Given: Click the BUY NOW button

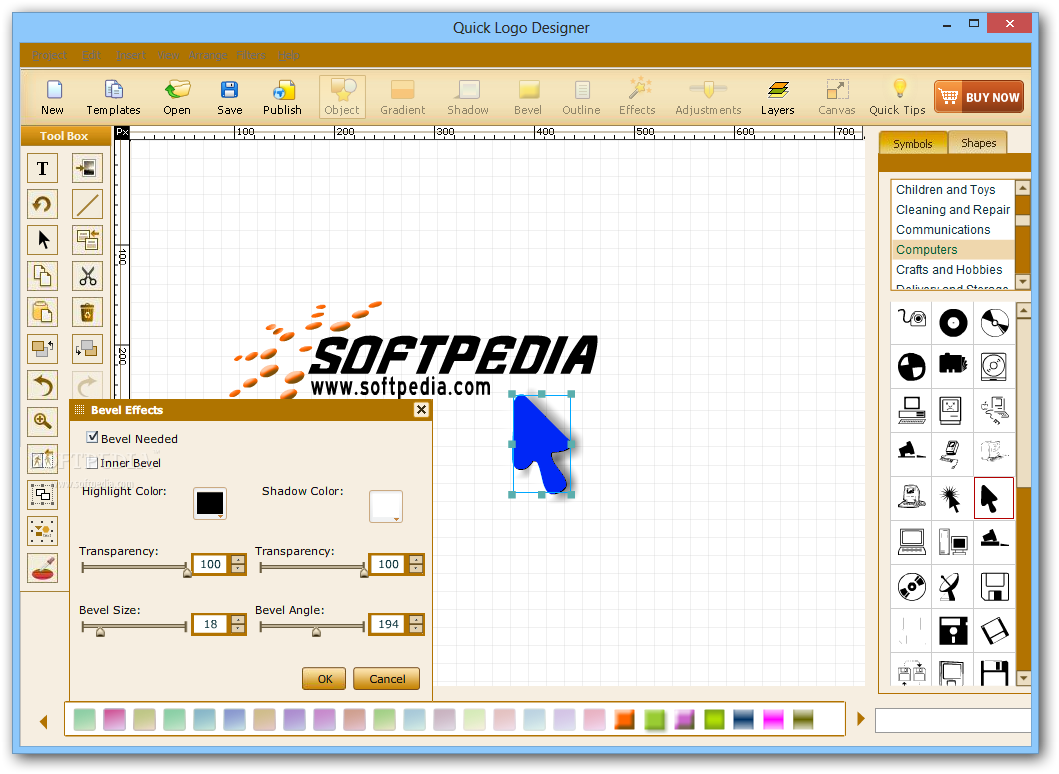Looking at the screenshot, I should pos(979,97).
